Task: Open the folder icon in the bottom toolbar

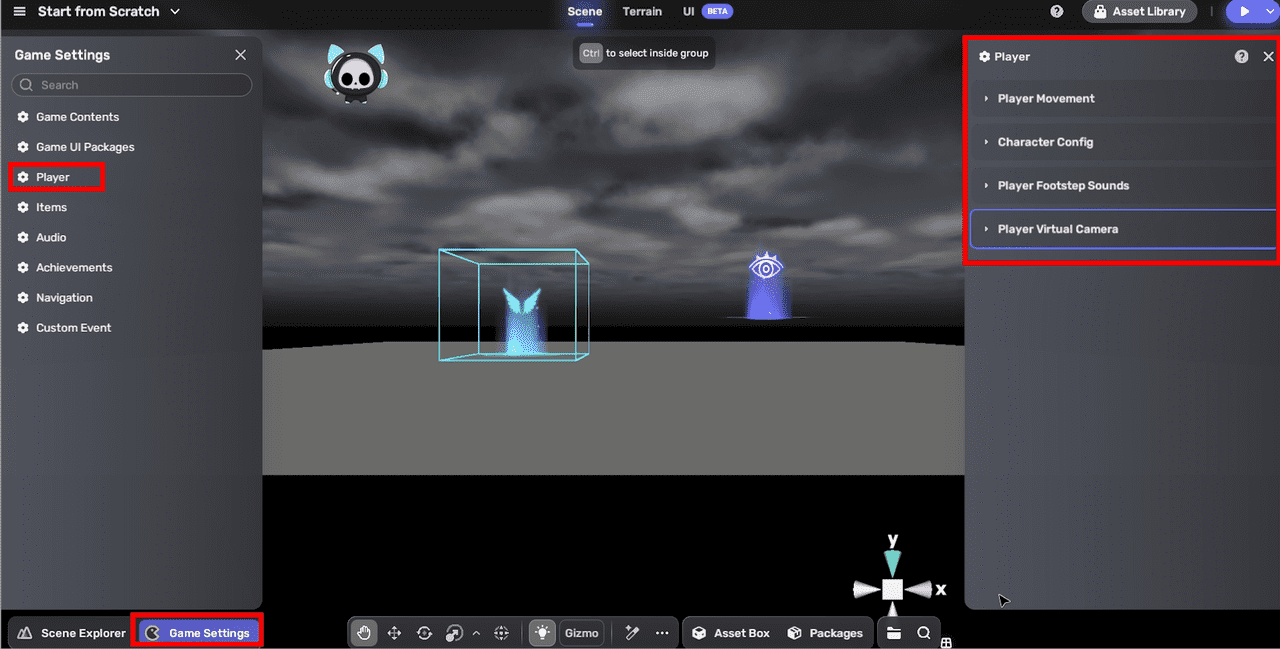Action: 894,633
